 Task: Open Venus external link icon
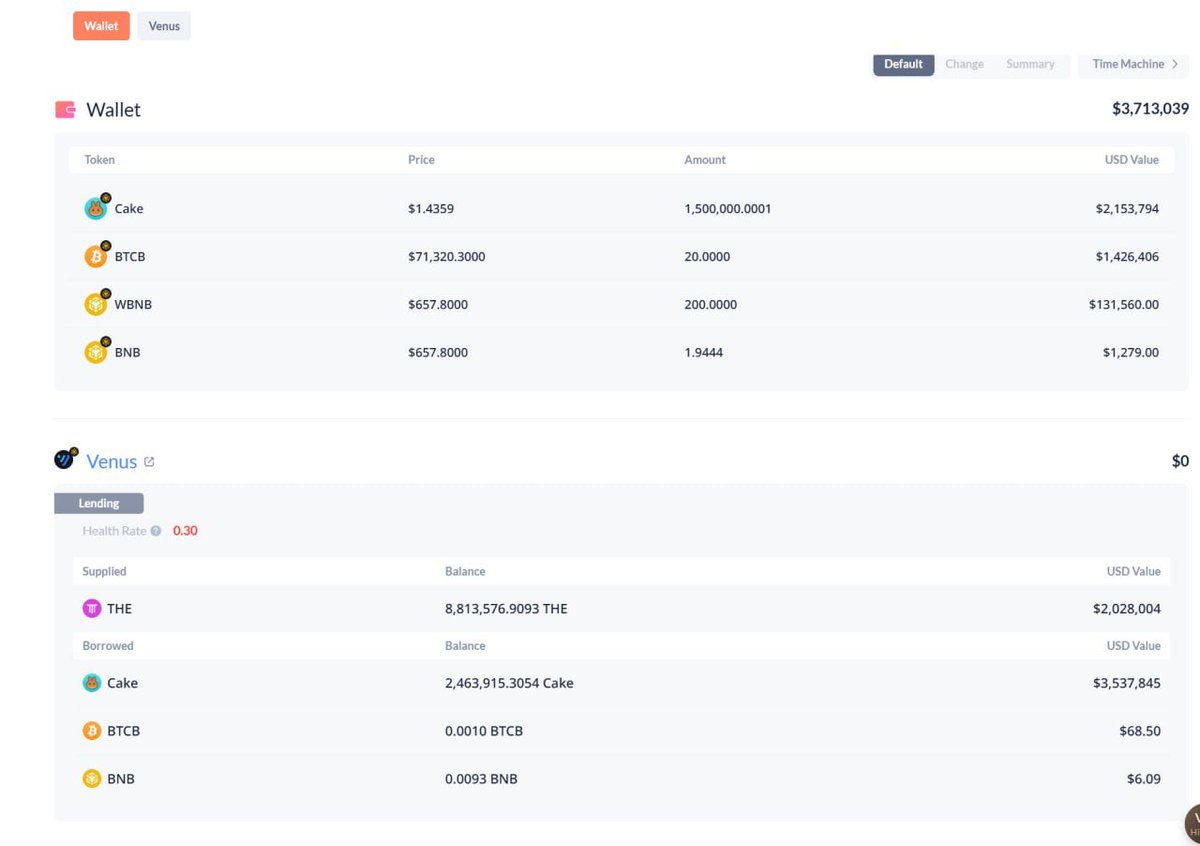click(x=149, y=462)
